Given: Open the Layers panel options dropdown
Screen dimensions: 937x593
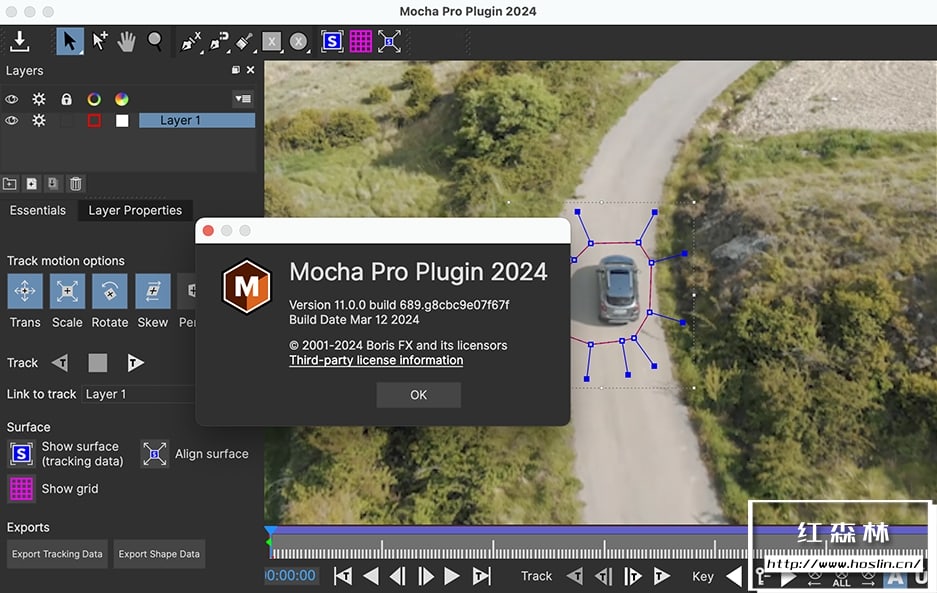Looking at the screenshot, I should tap(243, 99).
